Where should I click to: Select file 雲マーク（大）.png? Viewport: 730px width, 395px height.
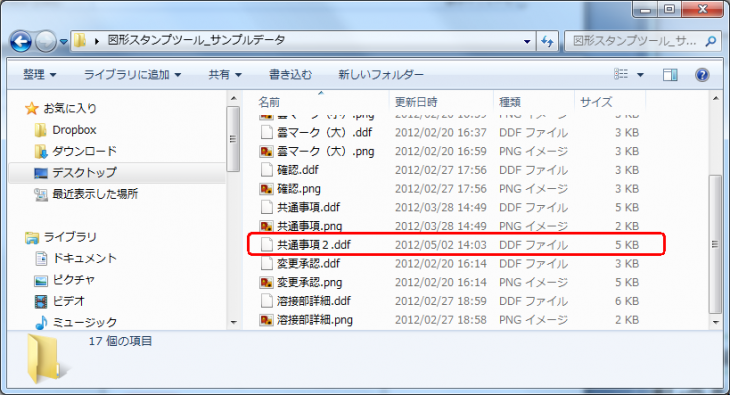coord(325,151)
